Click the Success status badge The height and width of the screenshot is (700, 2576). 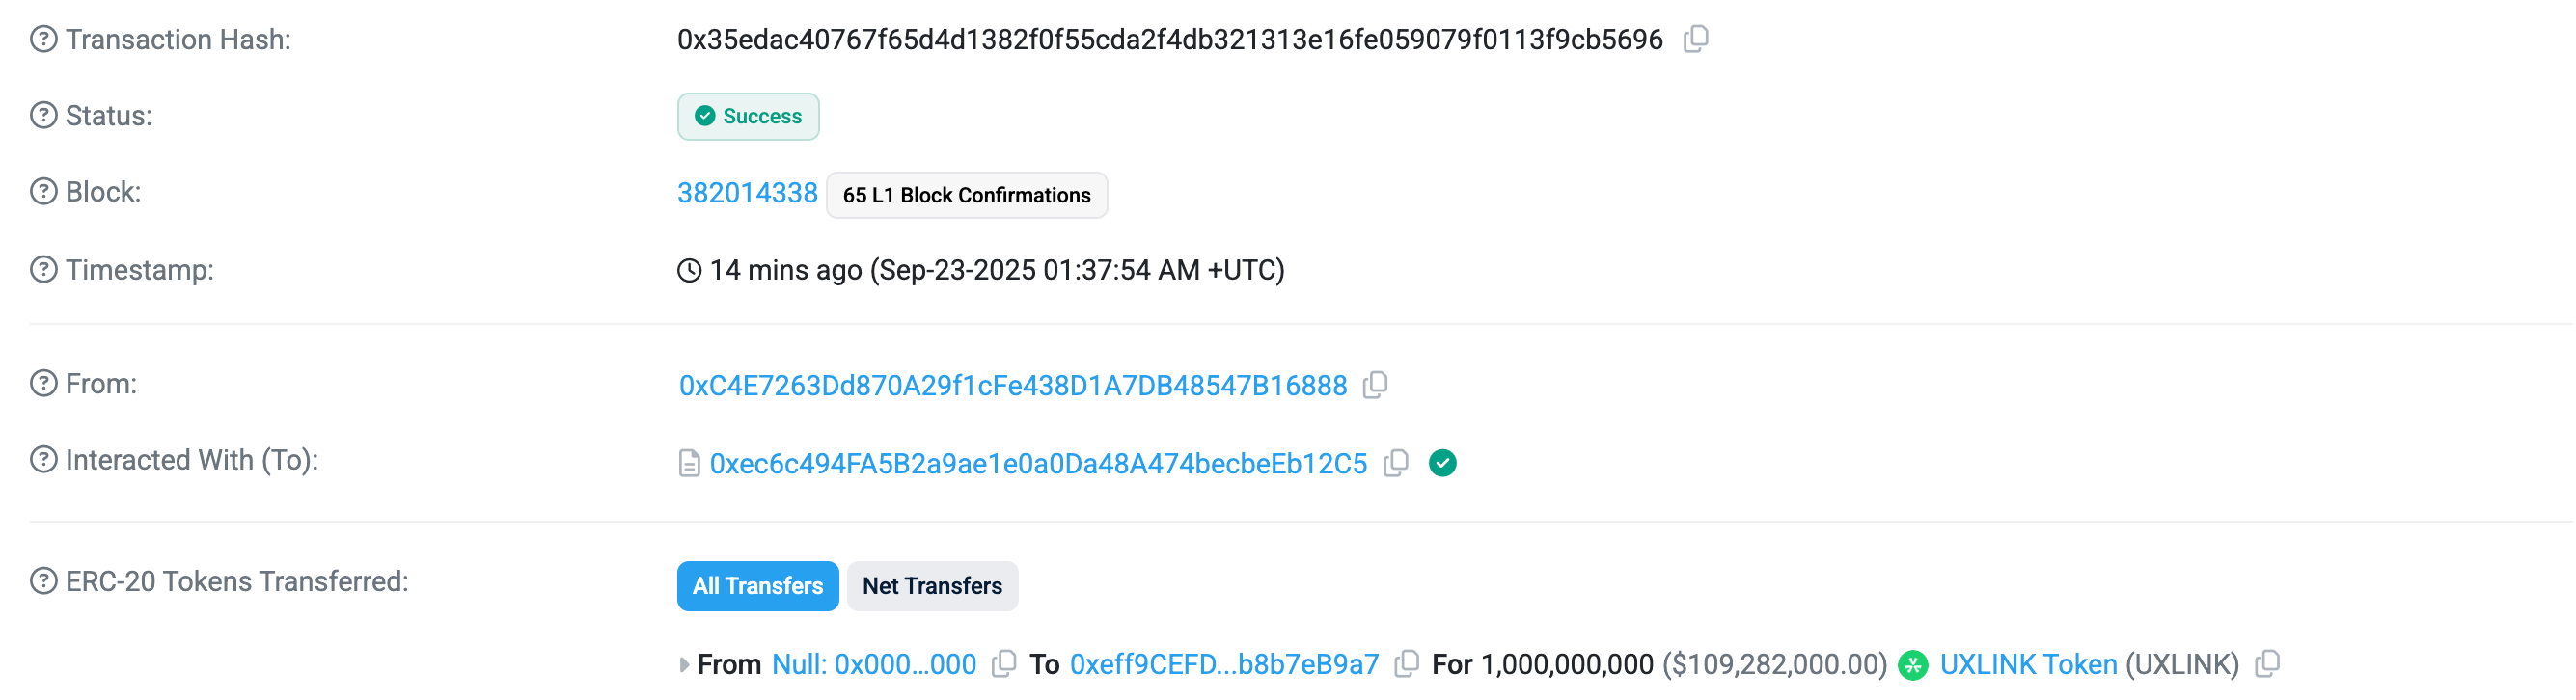pos(748,116)
